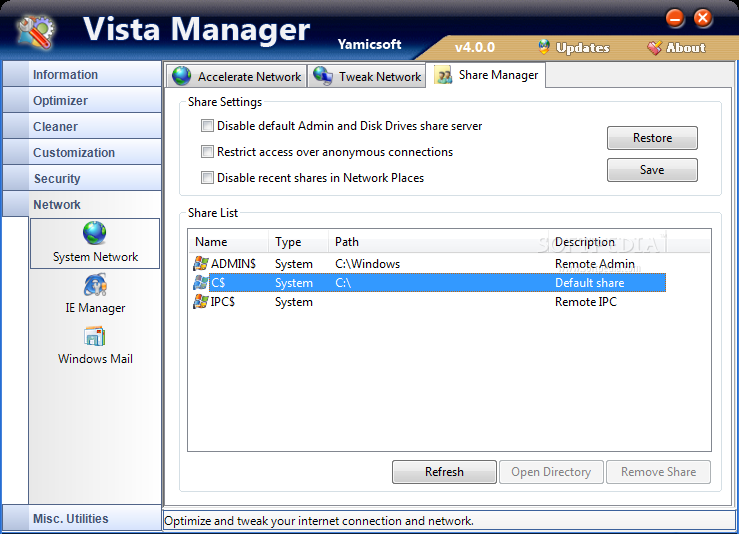
Task: Select the System Network globe icon
Action: pos(95,233)
